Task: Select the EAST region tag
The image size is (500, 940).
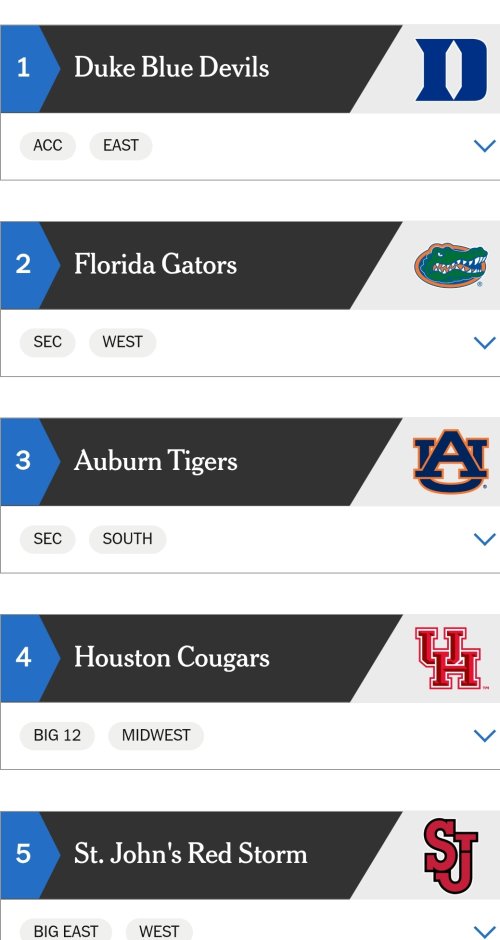Action: coord(121,146)
